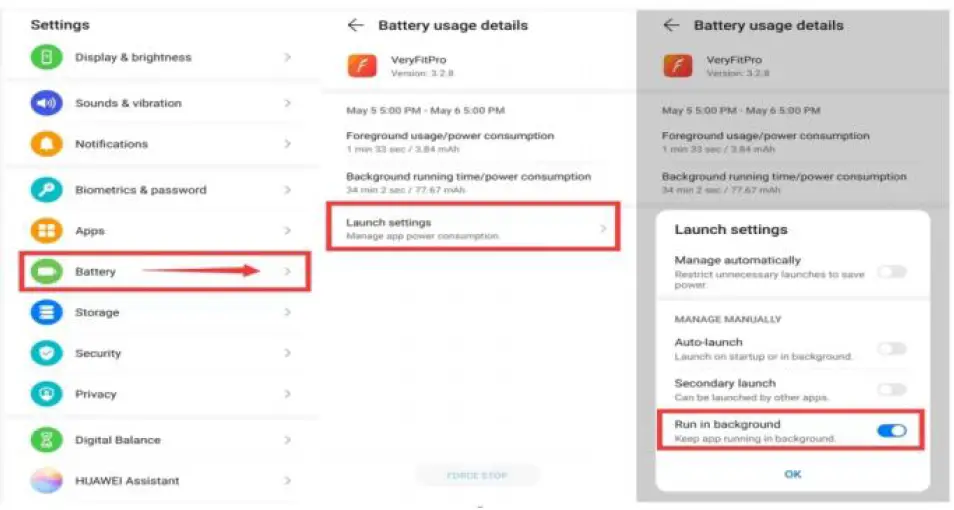Tap the chevron beside Privacy
The image size is (954, 510).
click(x=287, y=395)
